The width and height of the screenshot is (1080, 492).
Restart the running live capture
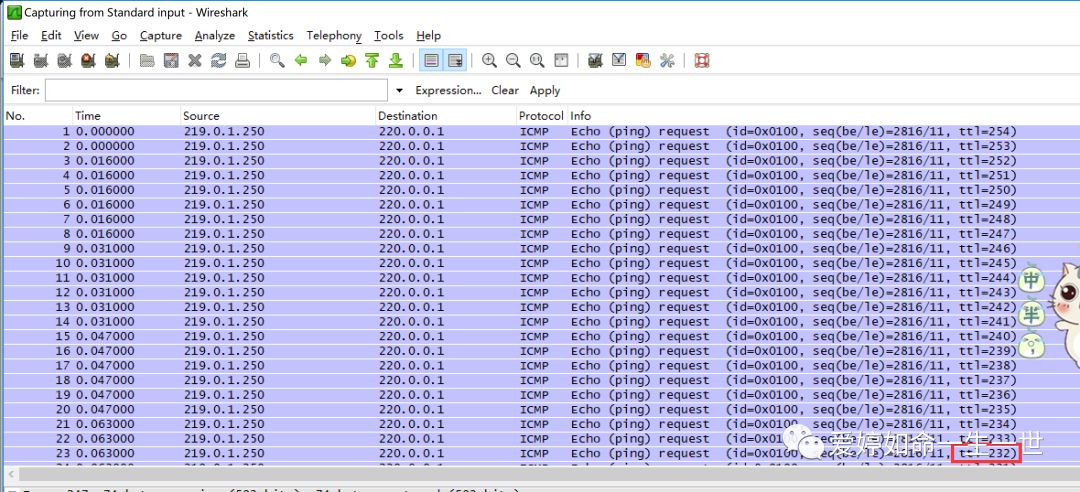pos(112,61)
